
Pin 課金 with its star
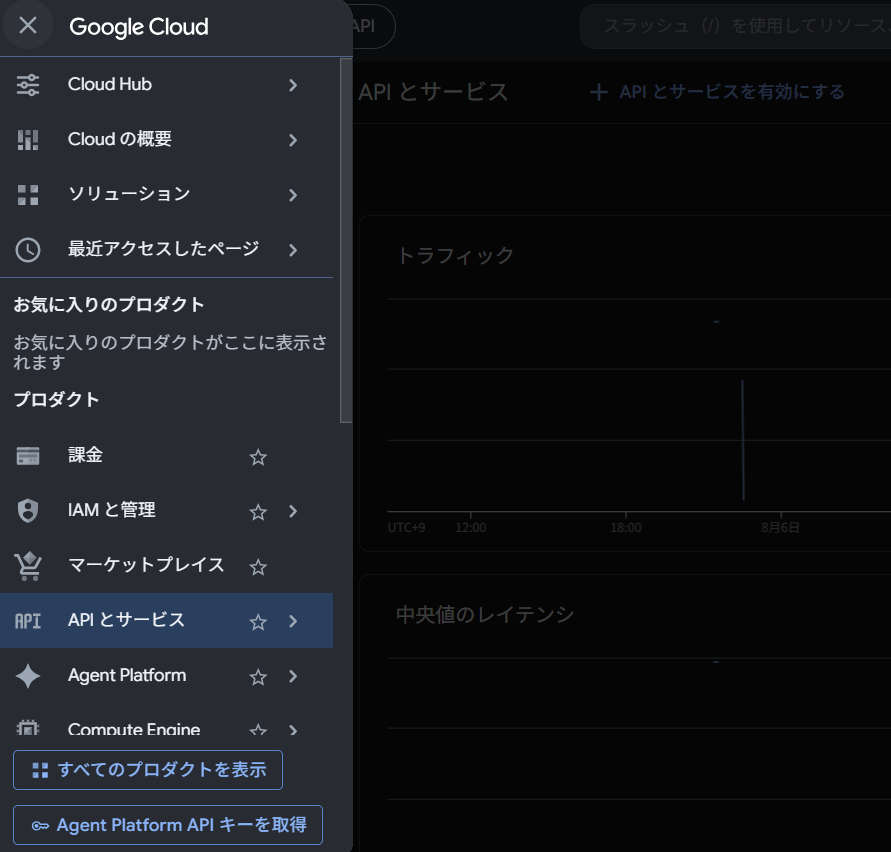click(x=258, y=457)
